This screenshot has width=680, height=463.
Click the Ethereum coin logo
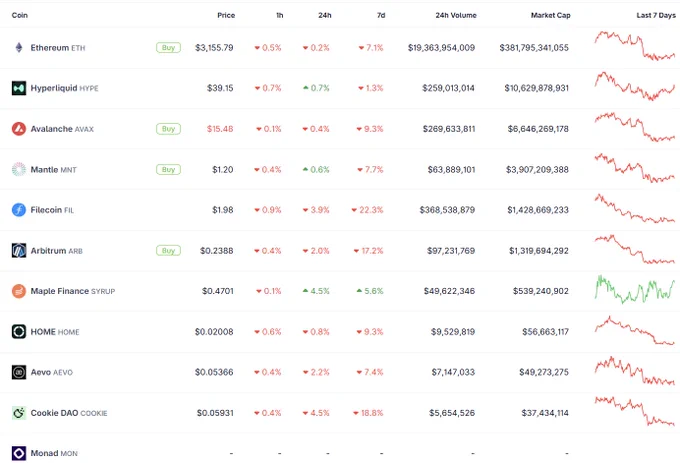tap(19, 47)
